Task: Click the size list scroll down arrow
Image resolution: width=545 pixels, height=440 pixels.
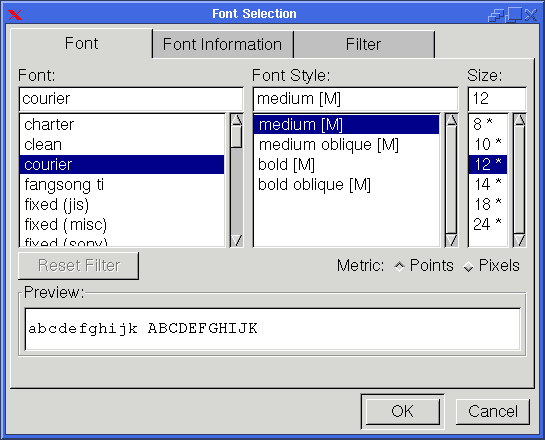Action: (520, 240)
